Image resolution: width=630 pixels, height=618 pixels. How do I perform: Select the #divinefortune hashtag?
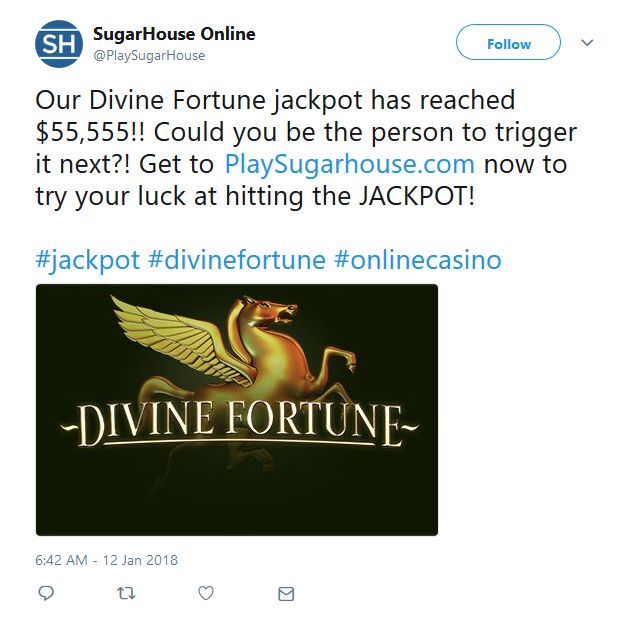237,260
